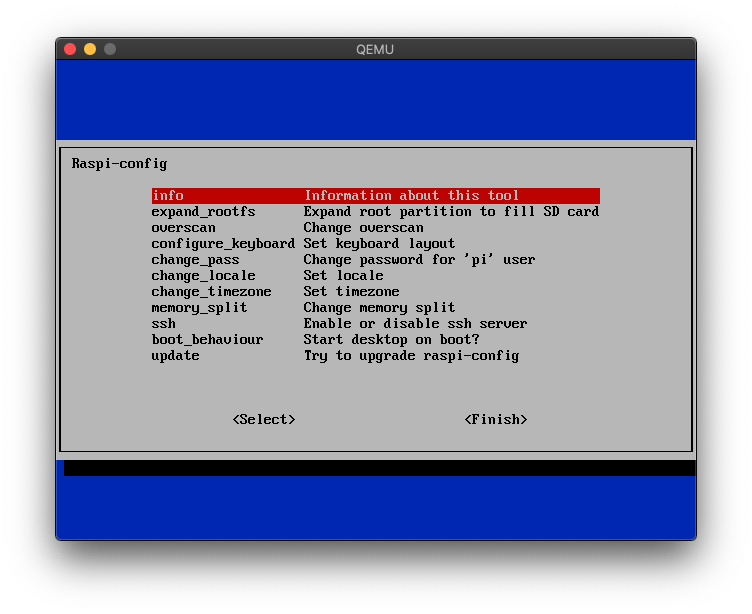Click 'Change password for 'pi' user' text
752x614 pixels.
click(x=419, y=260)
